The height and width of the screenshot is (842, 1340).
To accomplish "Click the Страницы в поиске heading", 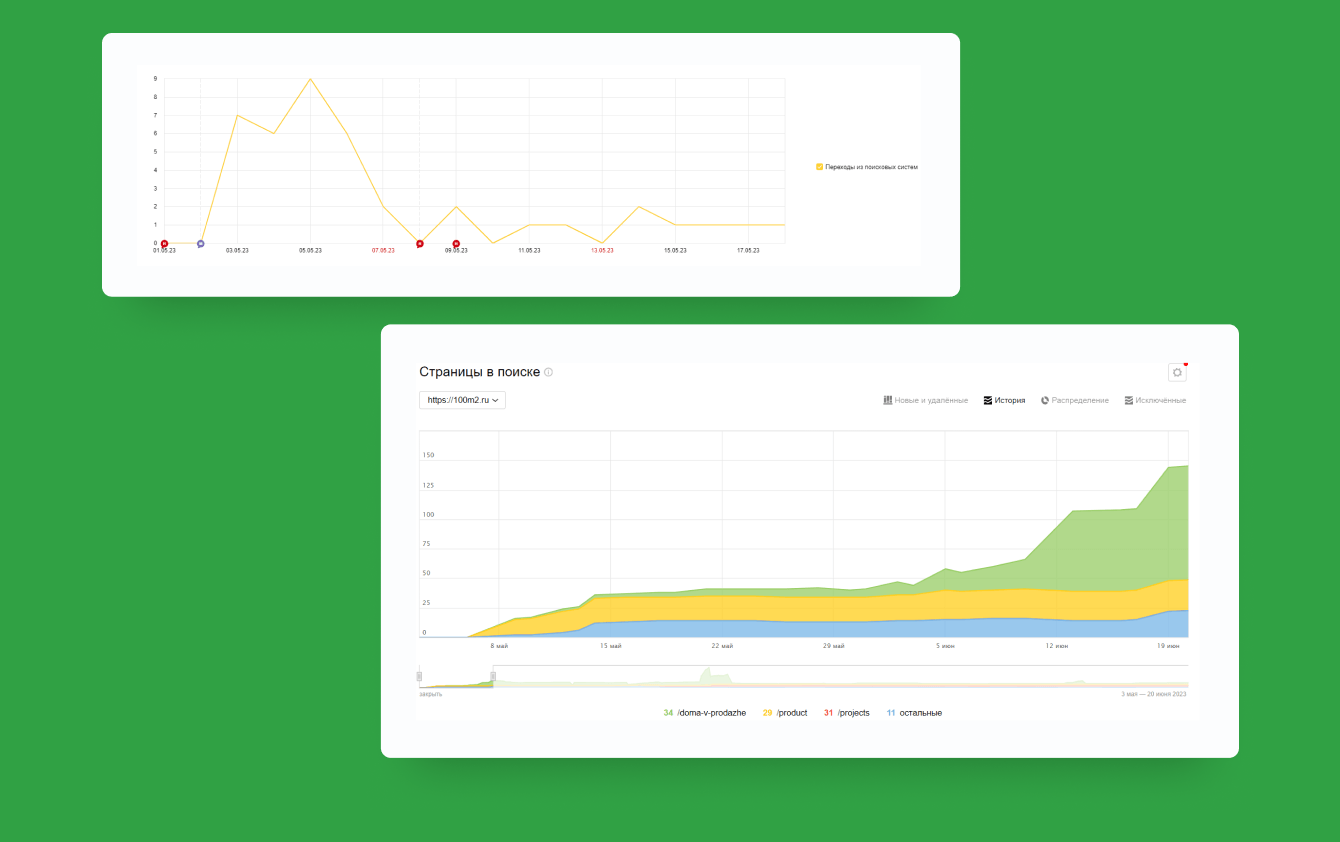I will (480, 372).
